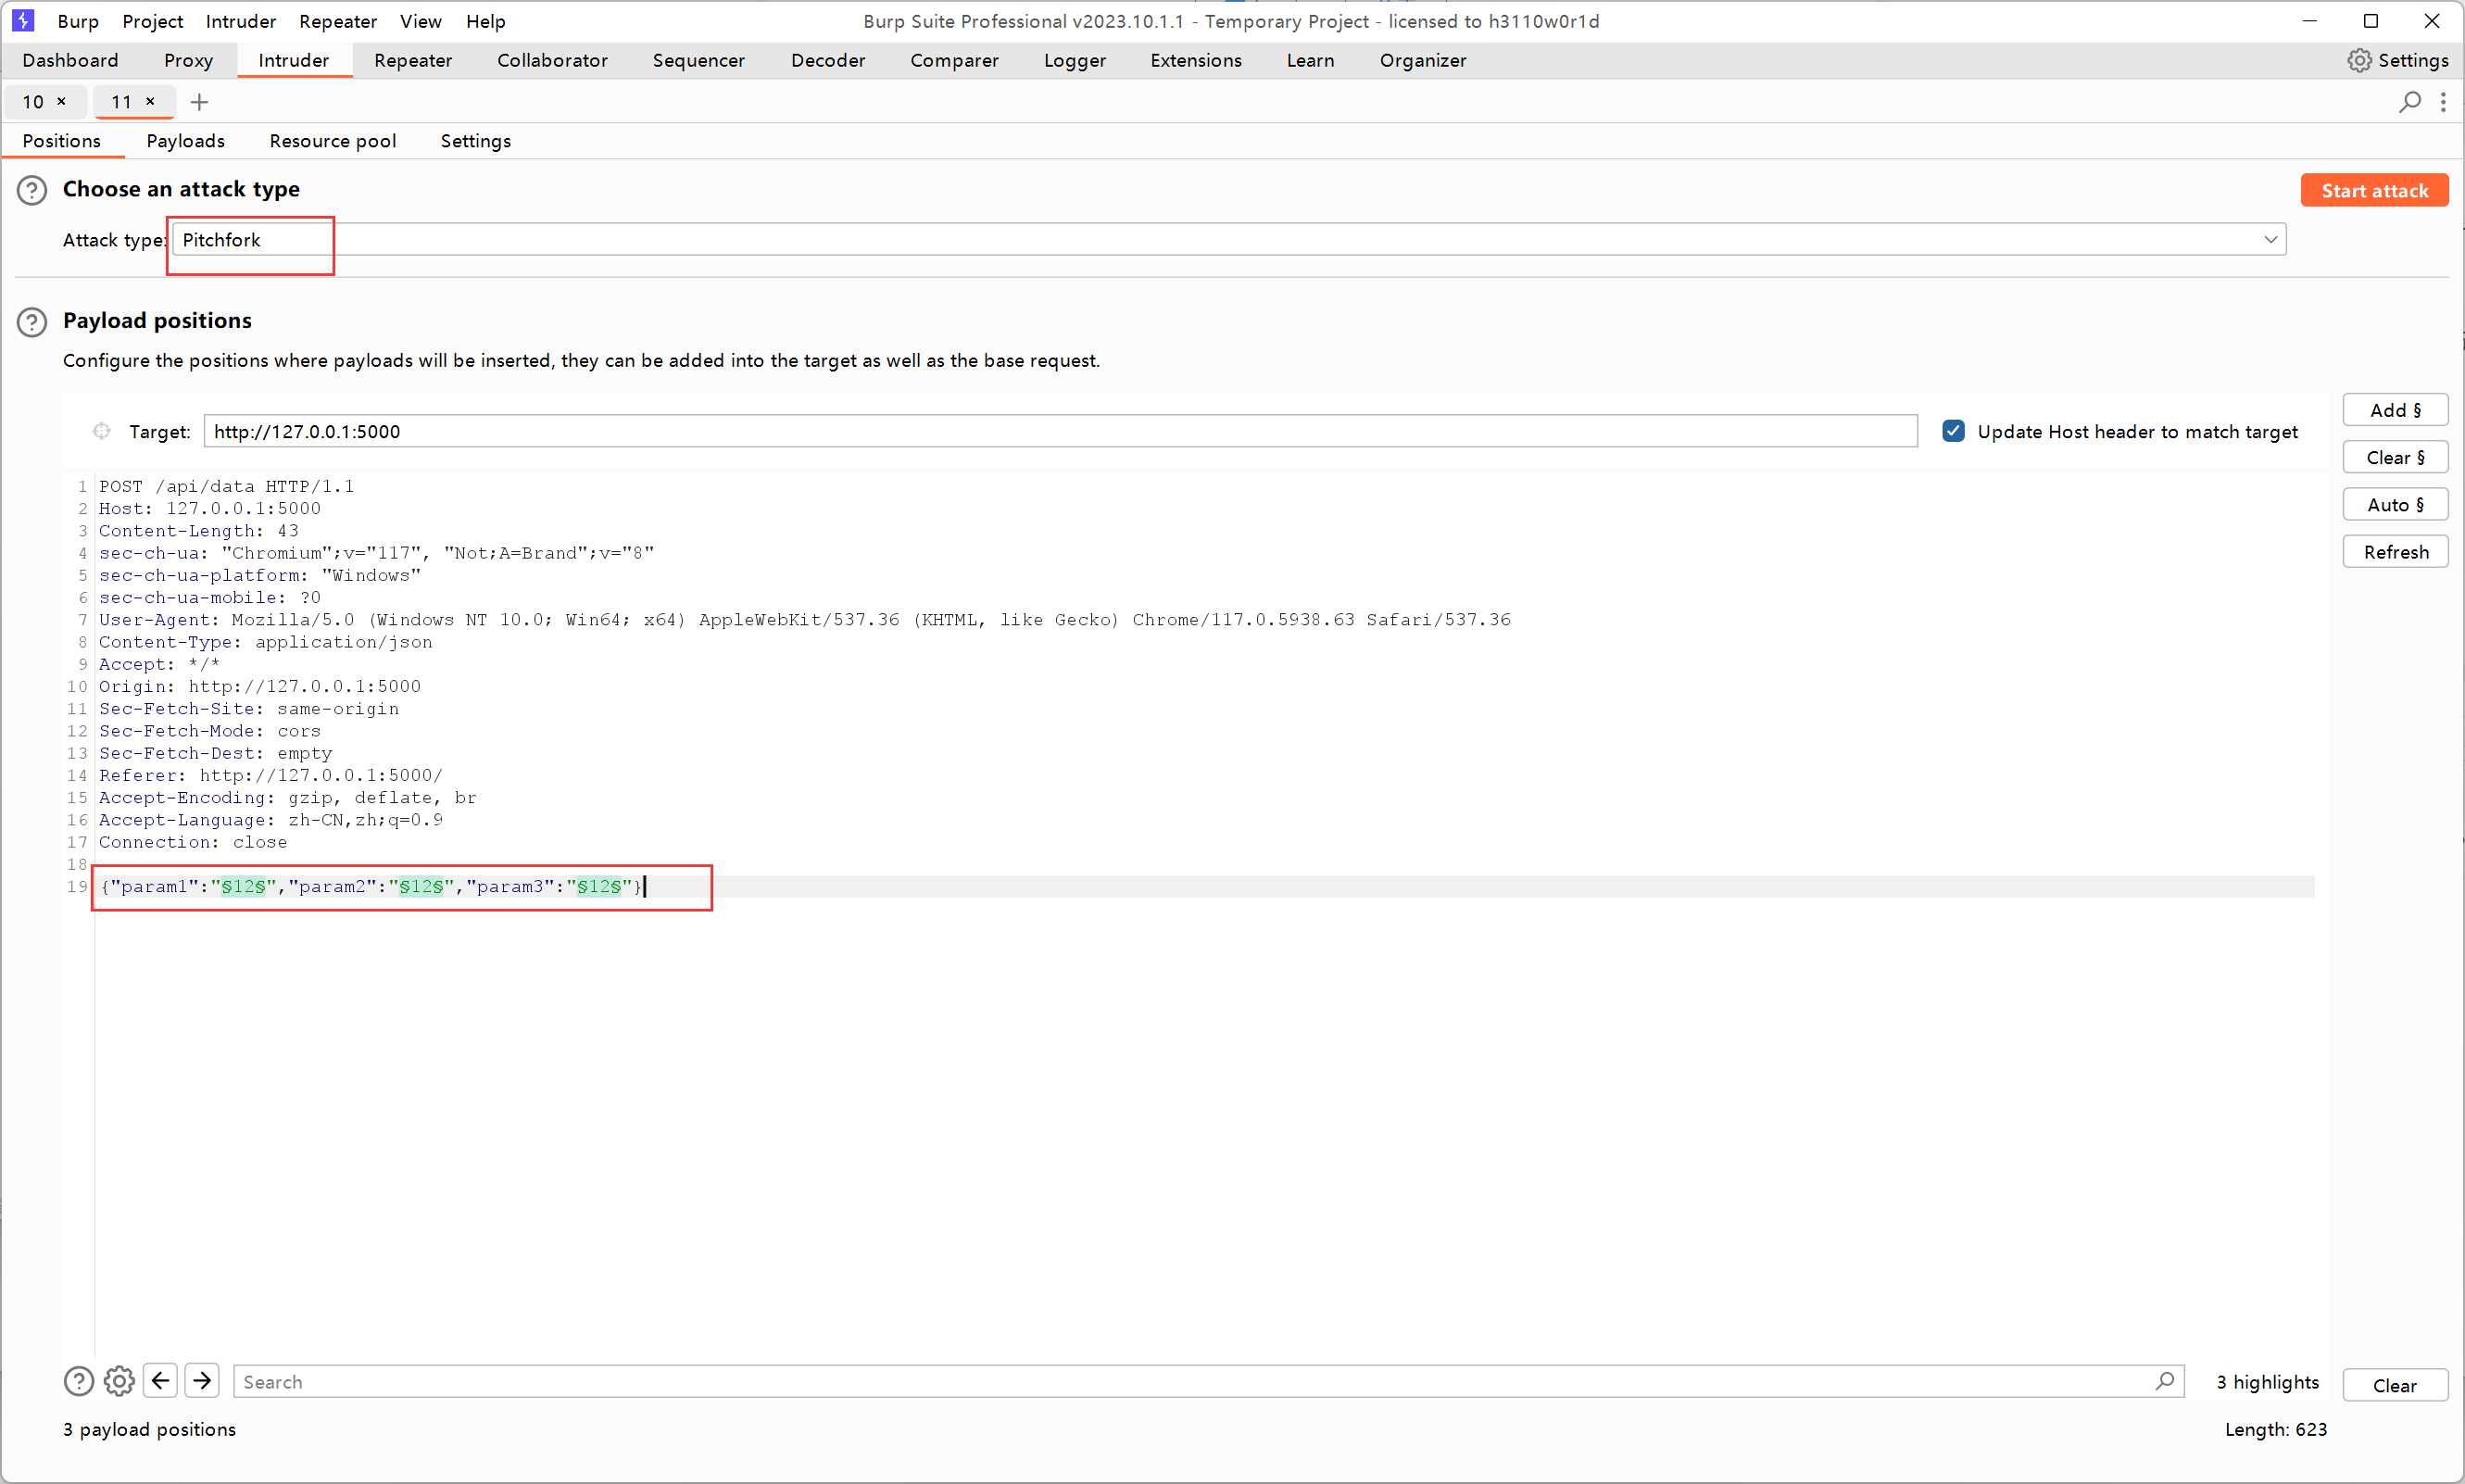Select Intruder attack tab 10
The image size is (2465, 1484).
click(33, 102)
